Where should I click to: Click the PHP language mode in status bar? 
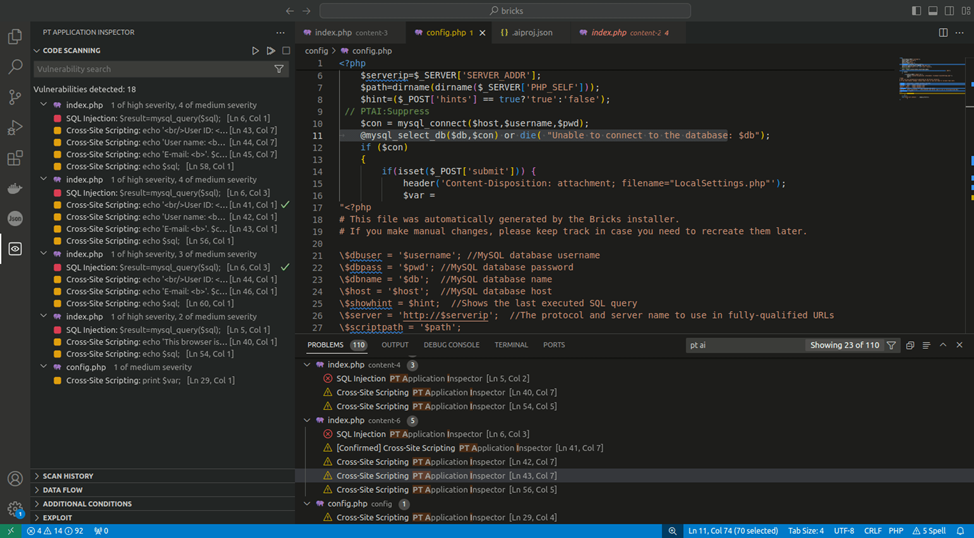point(896,531)
